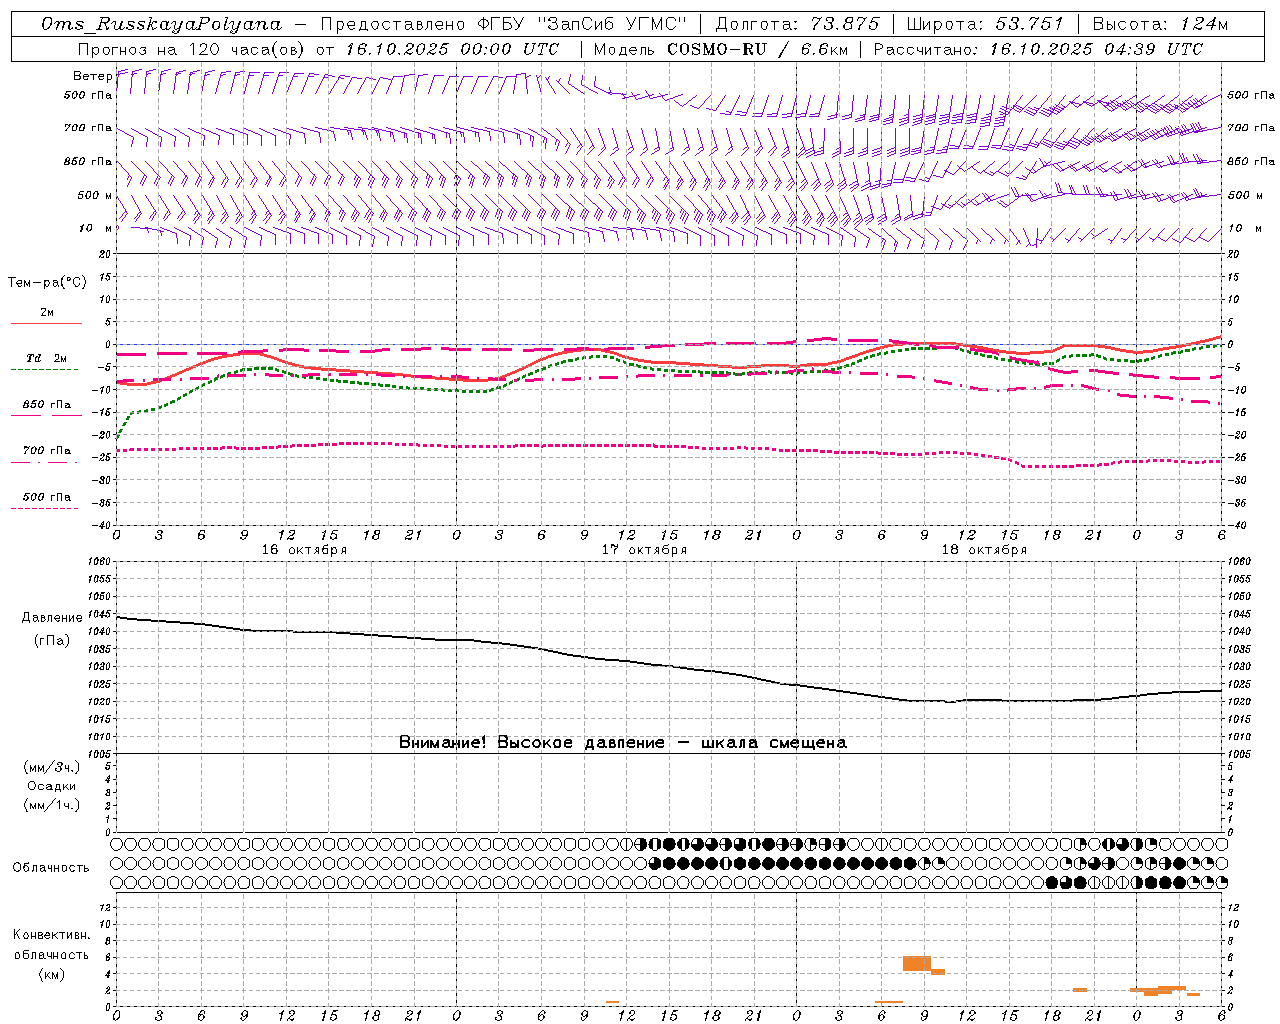Select the 'Высота: 124м' header field
Screen dimensions: 1280x1024
pos(1160,24)
